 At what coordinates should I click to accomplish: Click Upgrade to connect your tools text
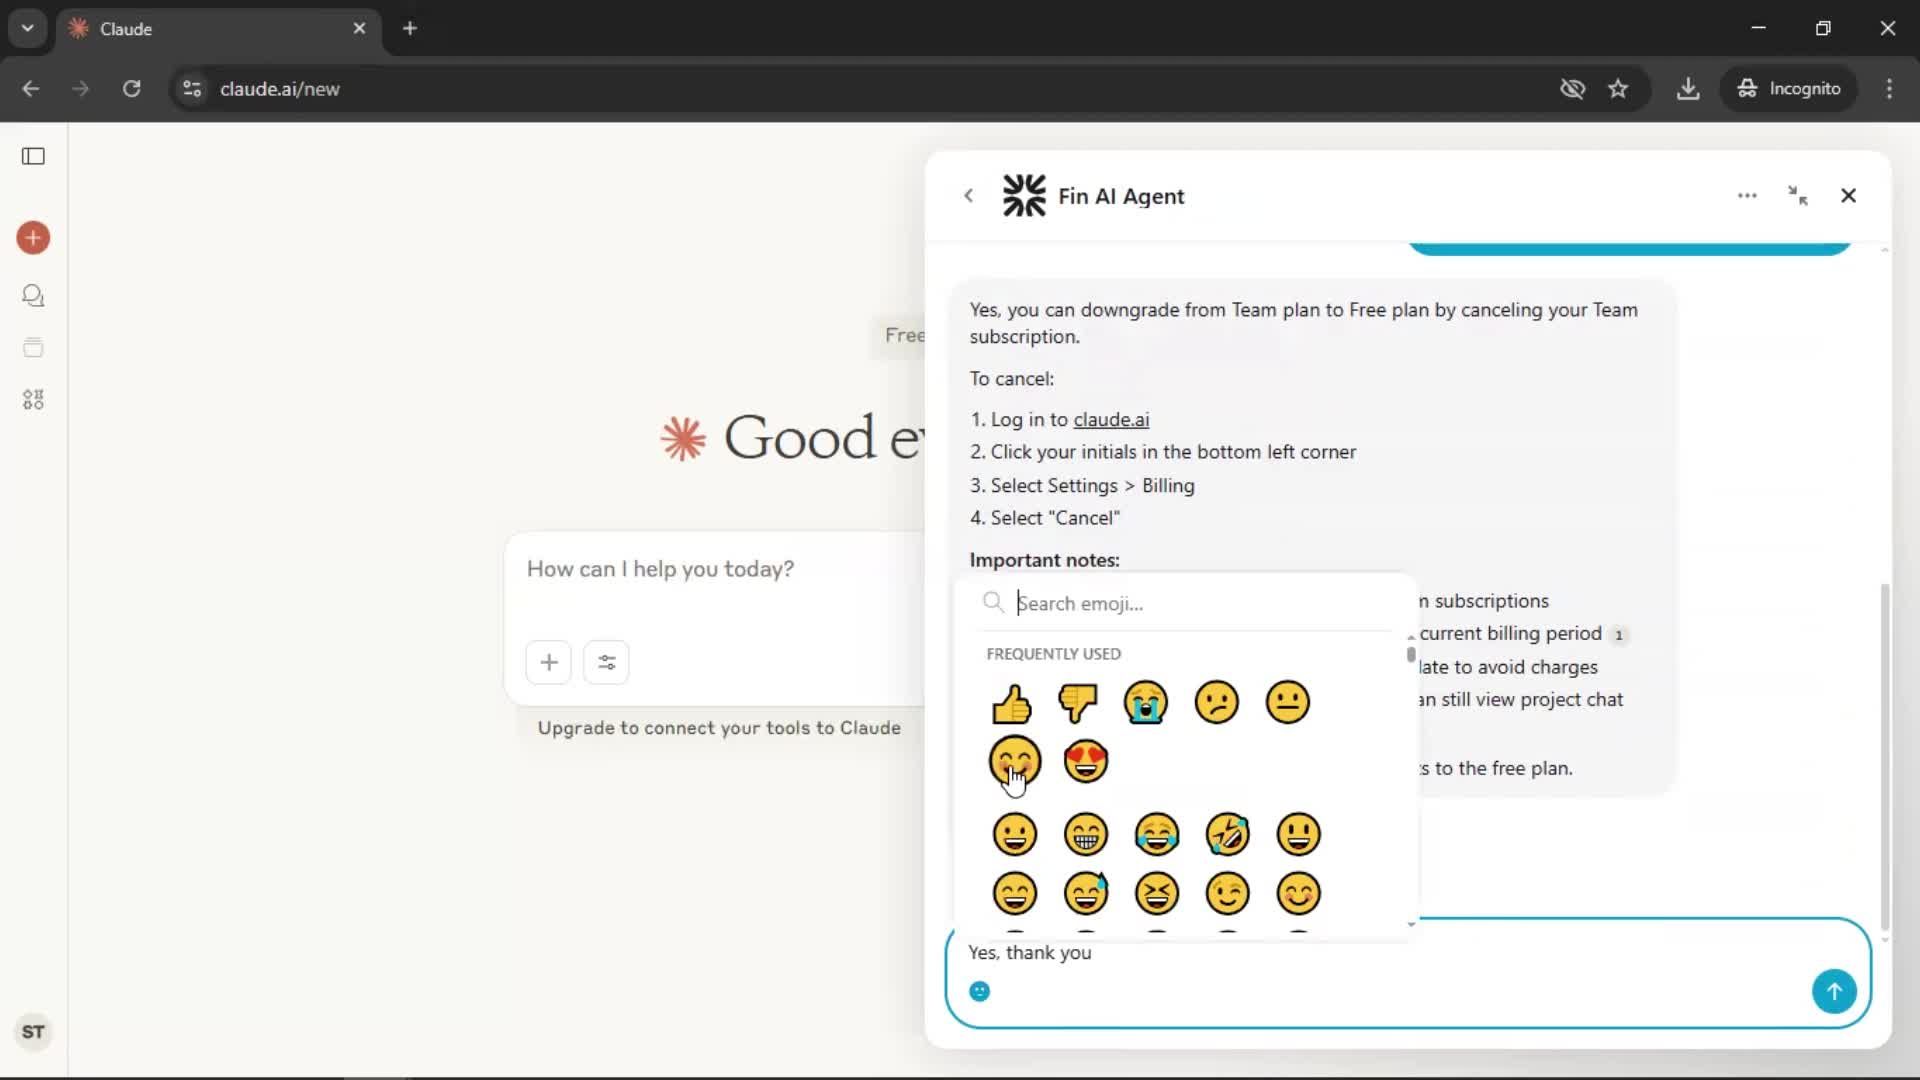pyautogui.click(x=719, y=728)
